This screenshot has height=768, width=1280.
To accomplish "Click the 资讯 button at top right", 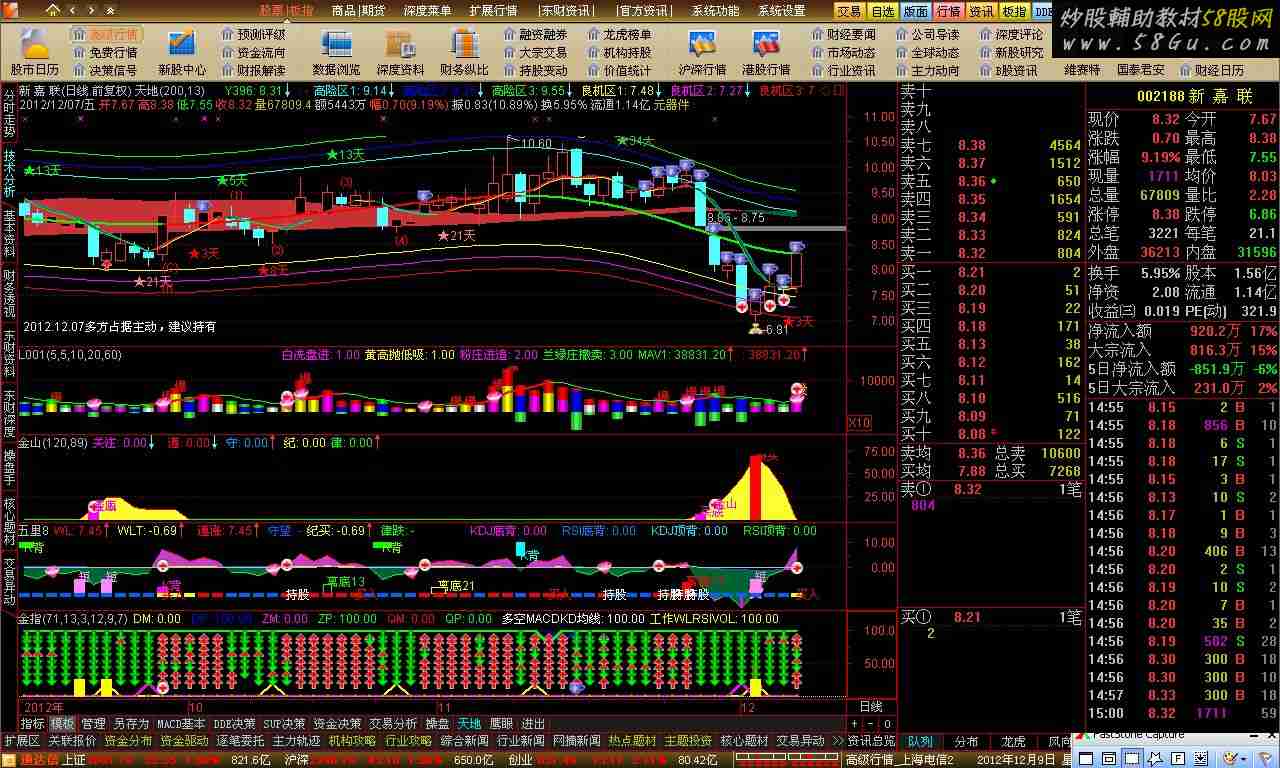I will (x=982, y=11).
